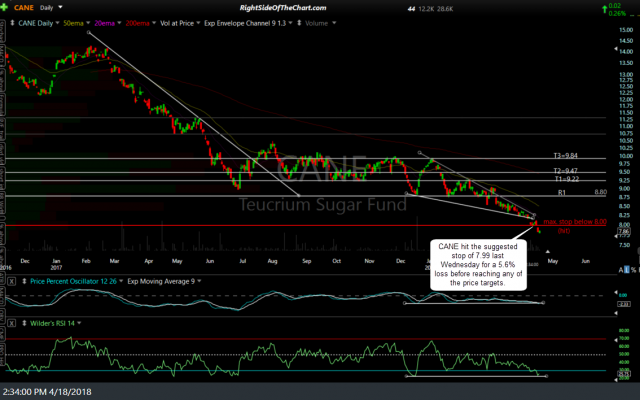Screen dimensions: 640x400
Task: Click the arrow beside RSI 70.00 level
Action: pyautogui.click(x=616, y=340)
